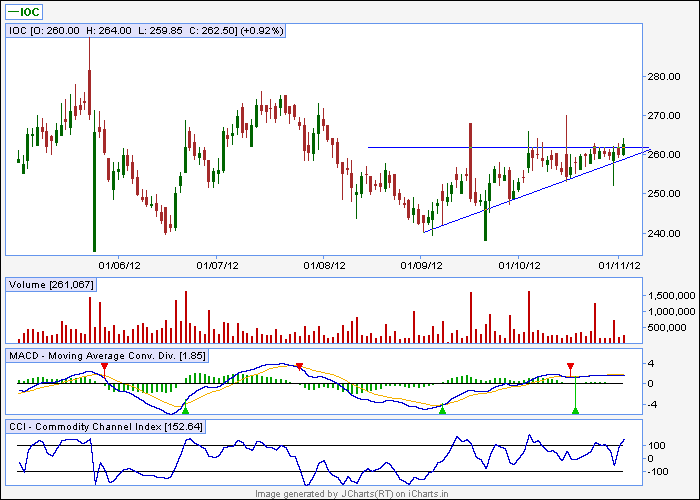This screenshot has height=500, width=700.
Task: Click the 01/08/12 date axis label
Action: point(324,266)
